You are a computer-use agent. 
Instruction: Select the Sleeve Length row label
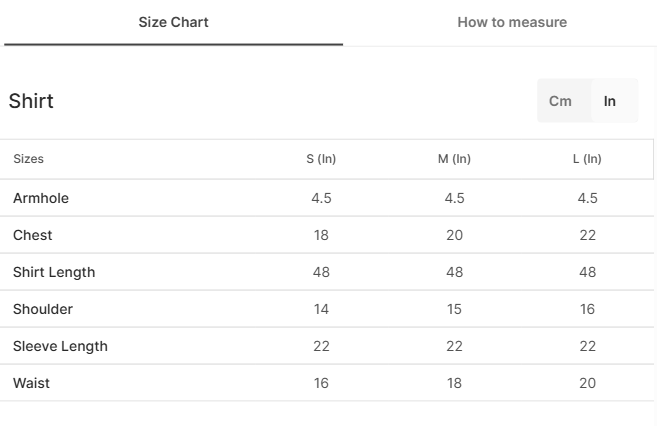point(60,346)
